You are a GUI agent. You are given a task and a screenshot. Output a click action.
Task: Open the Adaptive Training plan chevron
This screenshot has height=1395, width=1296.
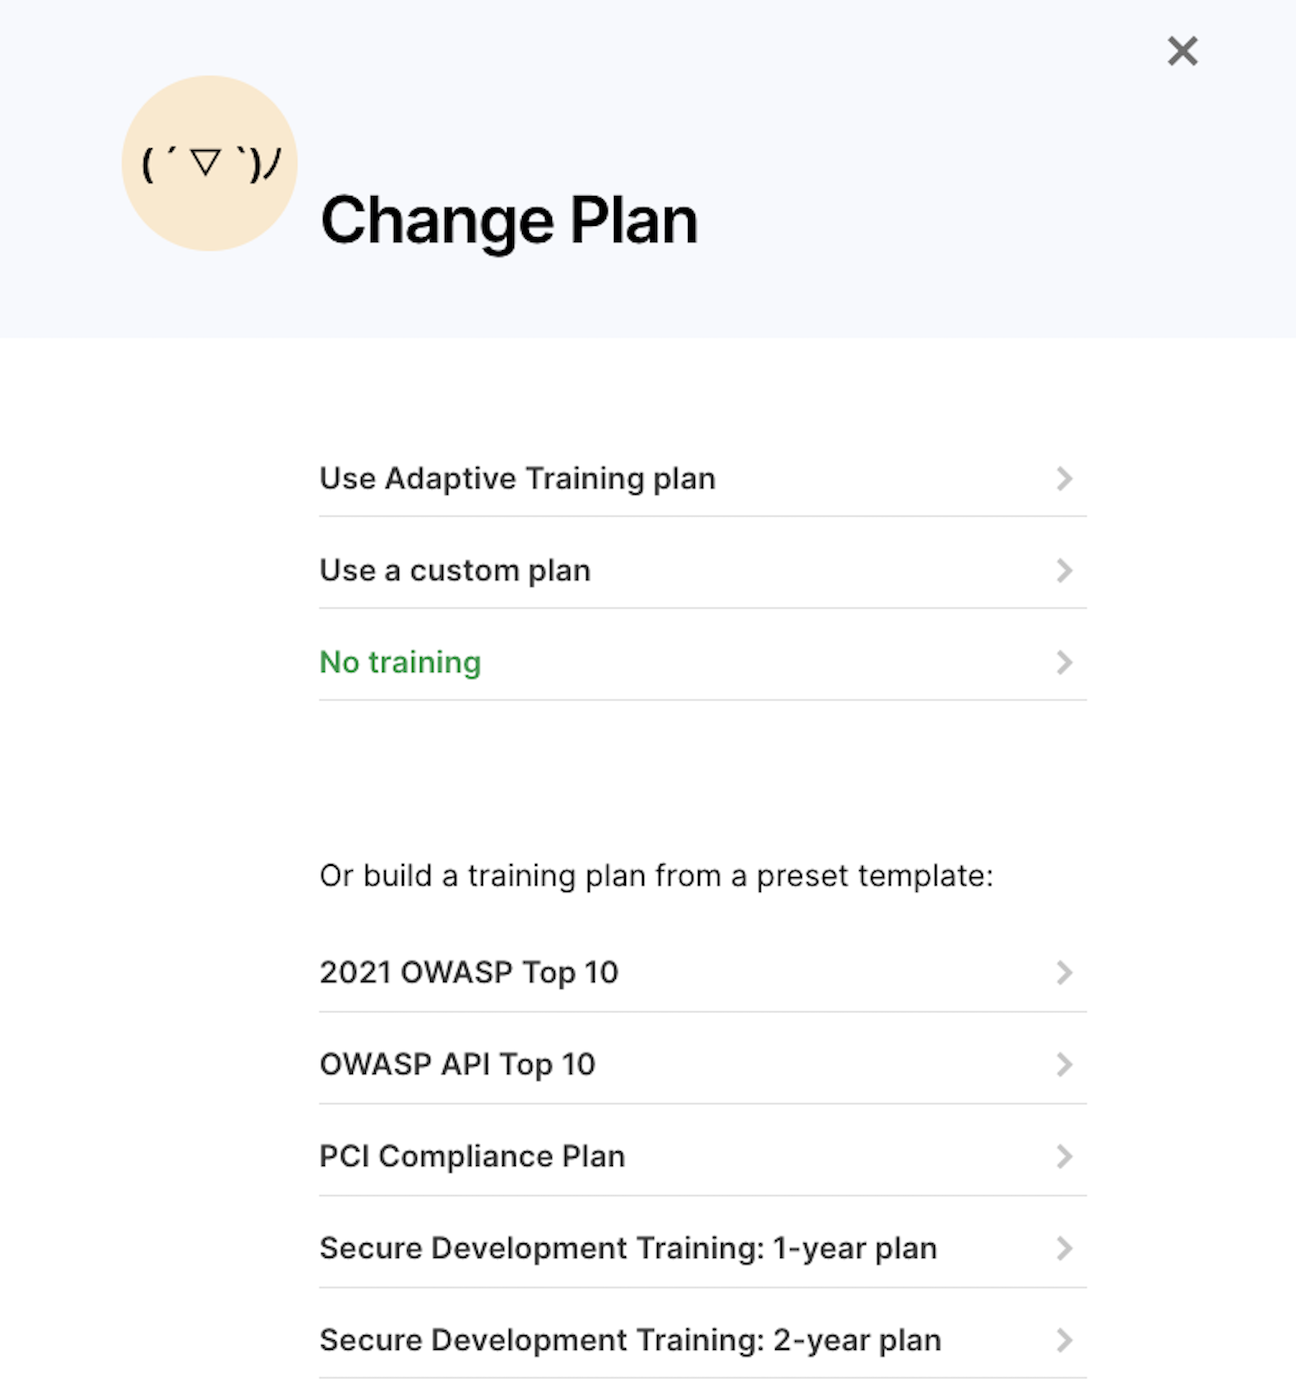1064,479
